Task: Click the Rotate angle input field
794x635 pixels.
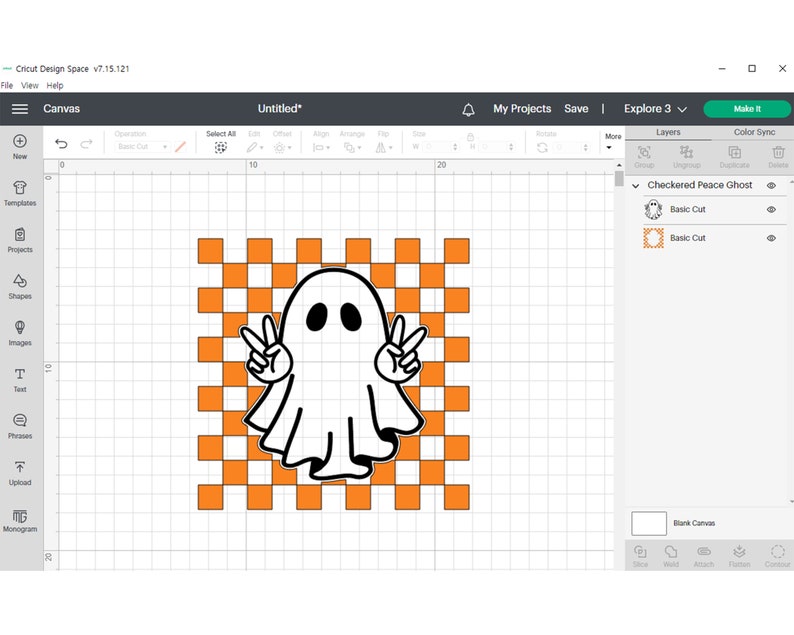Action: [568, 147]
